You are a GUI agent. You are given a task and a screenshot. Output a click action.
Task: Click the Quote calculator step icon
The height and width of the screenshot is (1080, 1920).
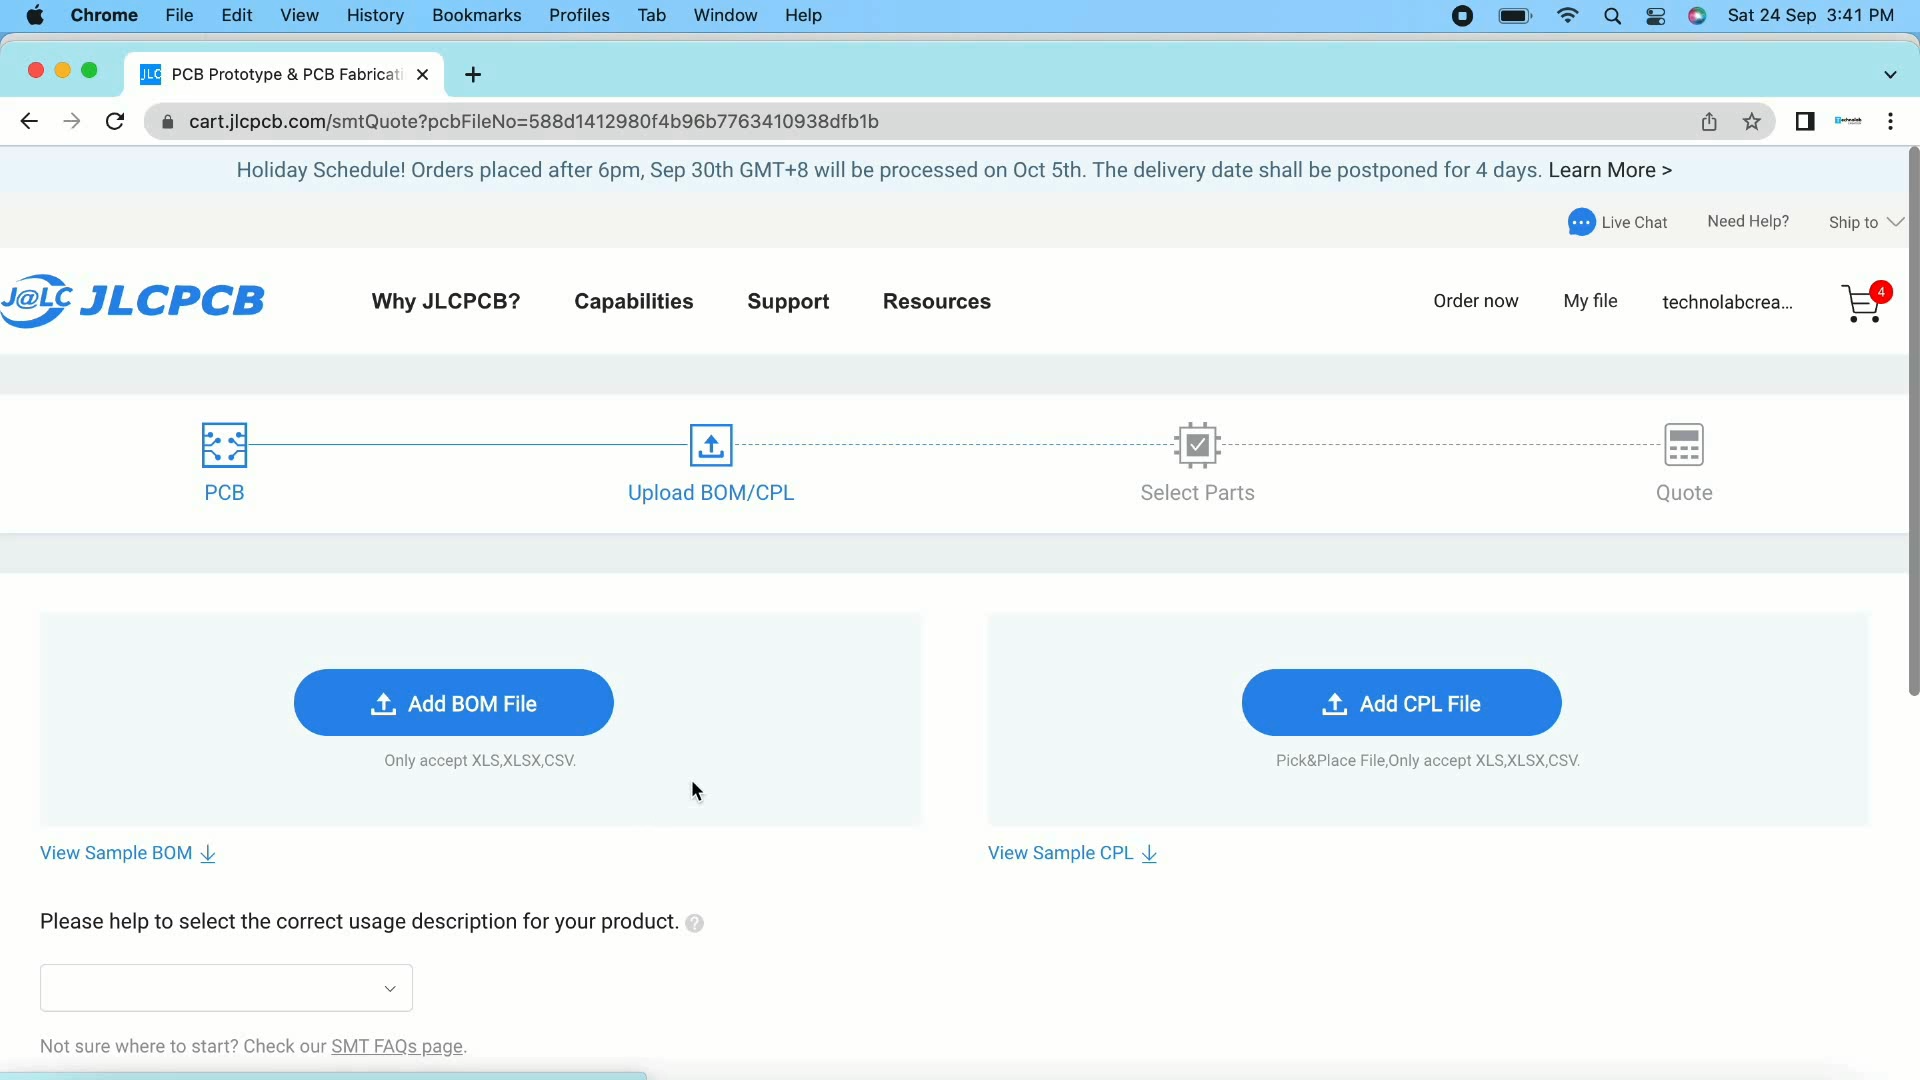[1684, 445]
